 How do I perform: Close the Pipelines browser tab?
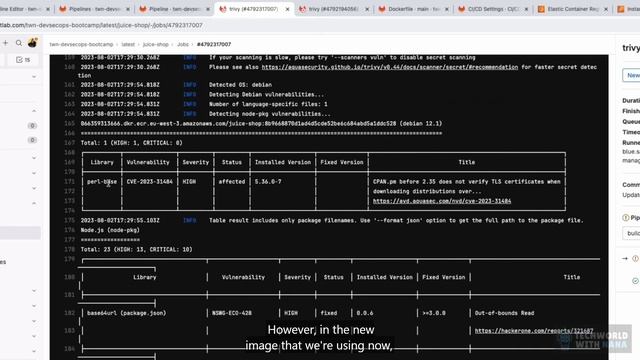click(x=128, y=9)
